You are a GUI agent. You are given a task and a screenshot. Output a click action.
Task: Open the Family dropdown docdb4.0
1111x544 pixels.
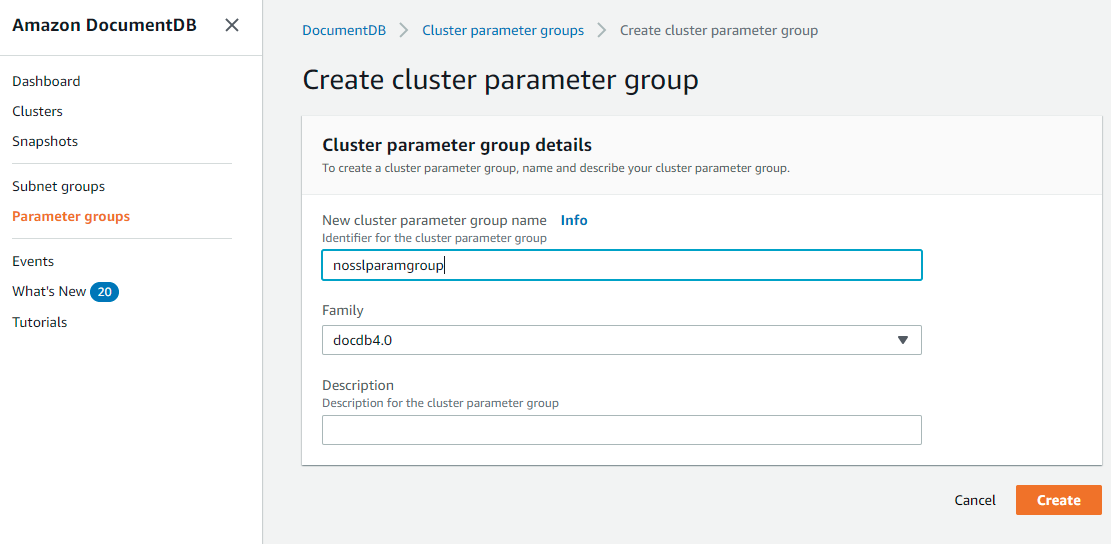622,340
